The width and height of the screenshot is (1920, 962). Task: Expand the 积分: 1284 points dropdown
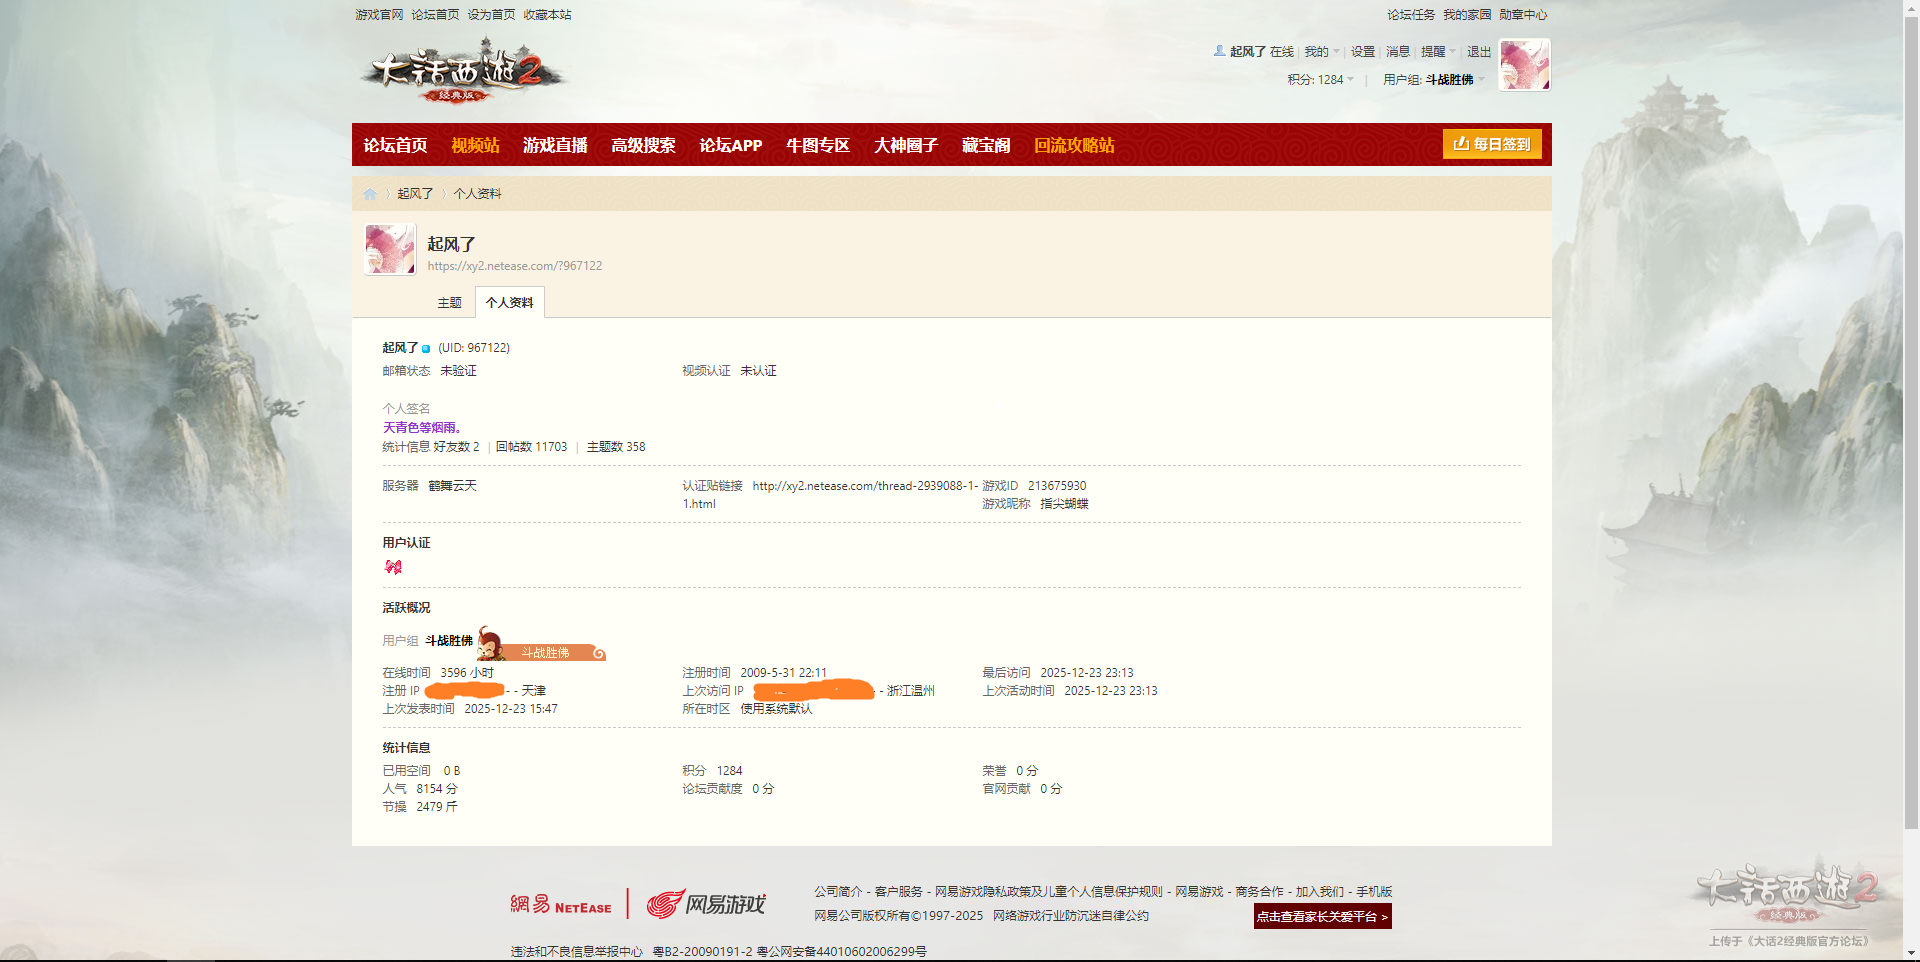point(1320,80)
